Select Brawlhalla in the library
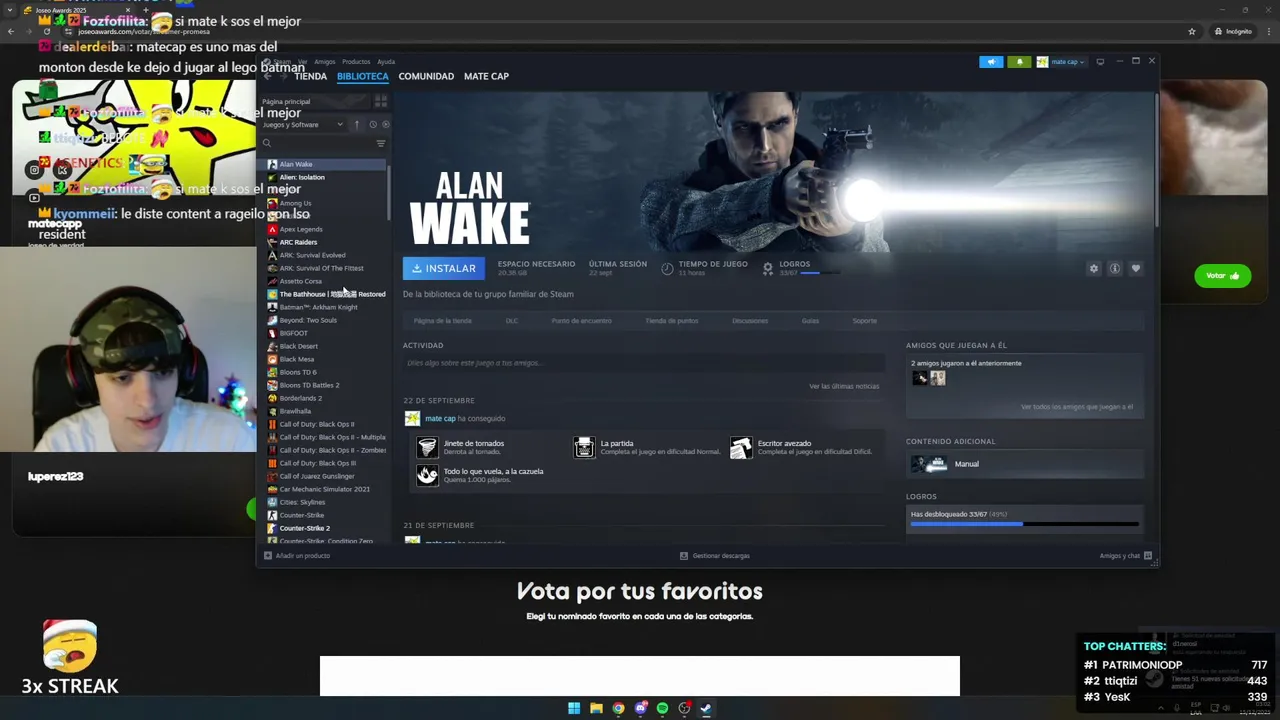Image resolution: width=1280 pixels, height=720 pixels. (x=295, y=411)
